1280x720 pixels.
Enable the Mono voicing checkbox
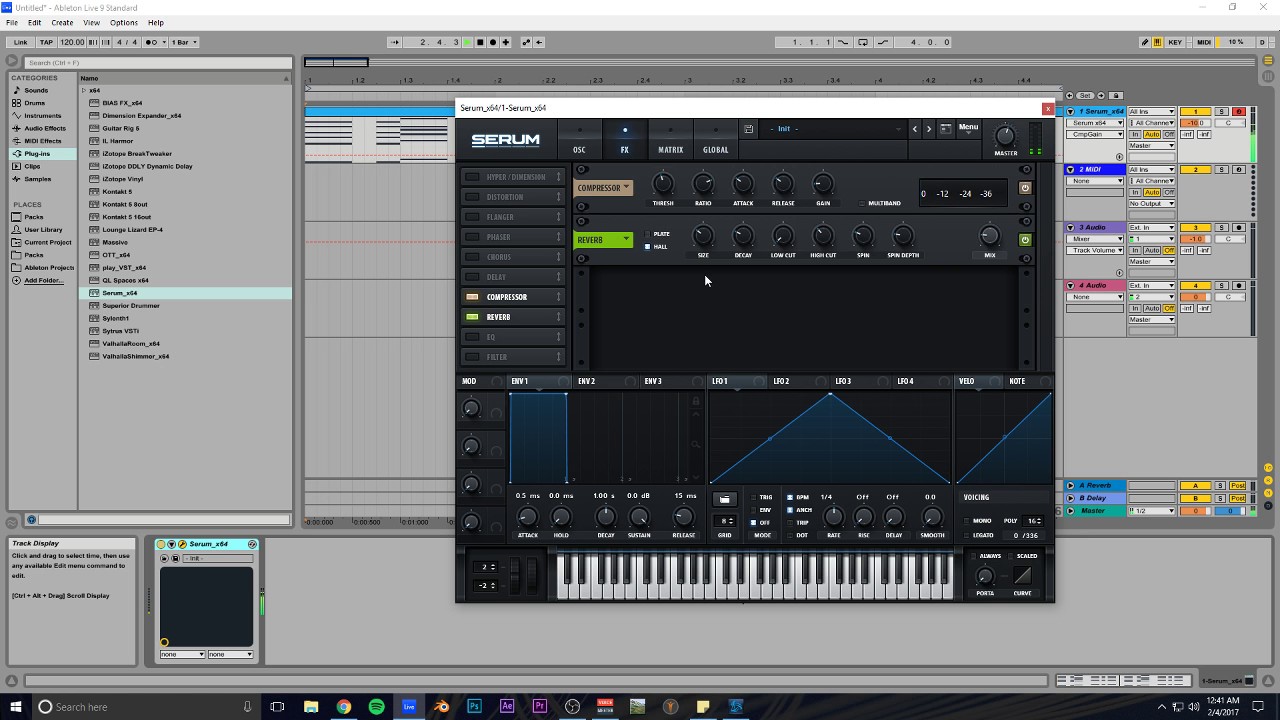point(966,521)
